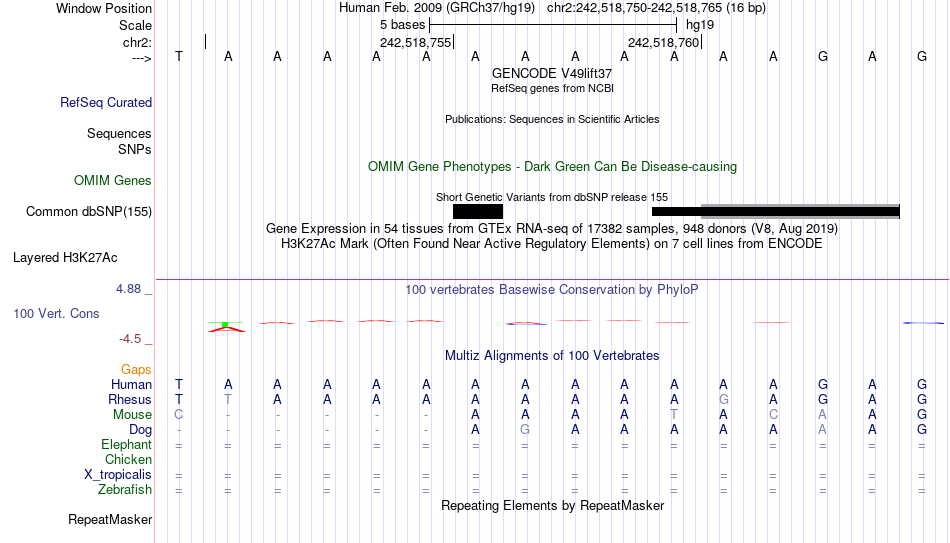Screen dimensions: 950x543
Task: Click 100 vertebrates Basewise Conservation by PhyloP
Action: tap(552, 290)
